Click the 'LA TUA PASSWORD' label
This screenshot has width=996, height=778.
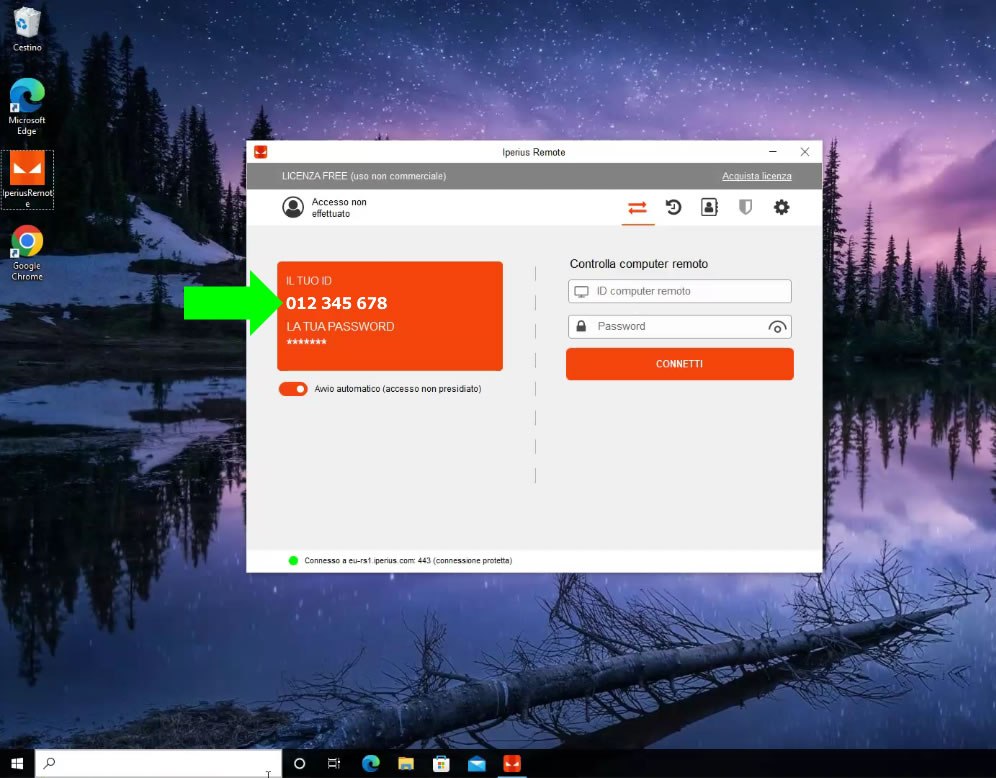click(x=340, y=326)
